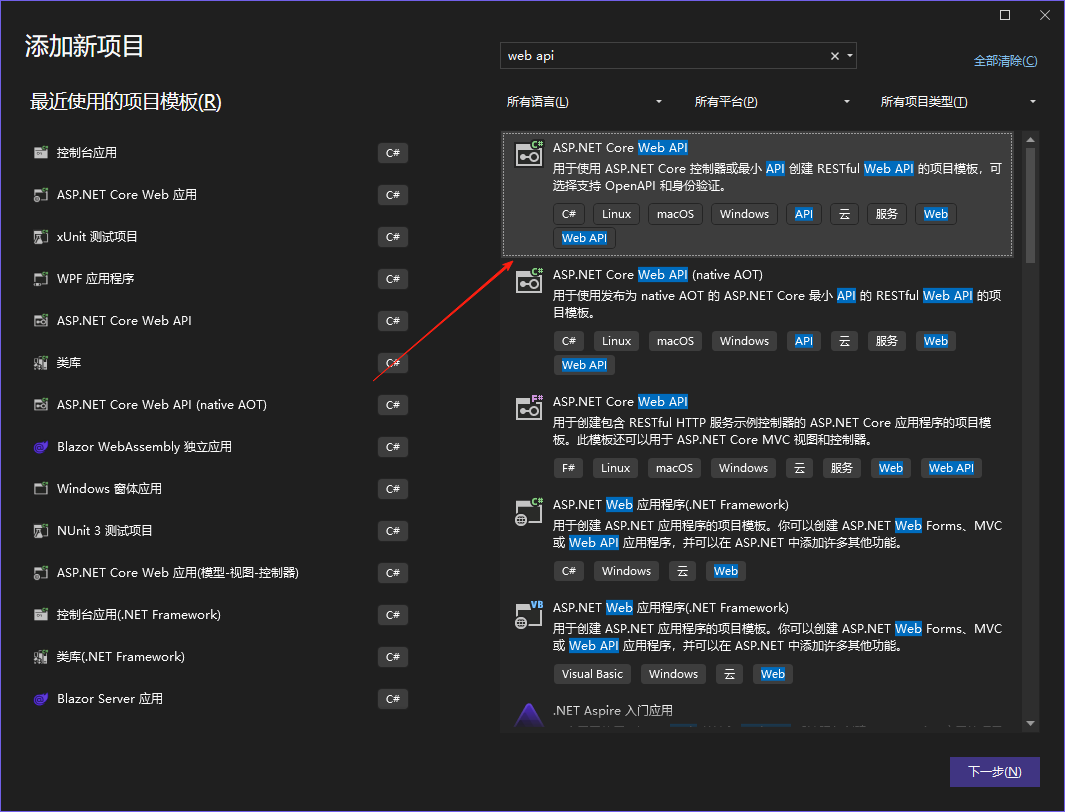Viewport: 1065px width, 812px height.
Task: Expand the 所有语言 language filter
Action: [x=584, y=102]
